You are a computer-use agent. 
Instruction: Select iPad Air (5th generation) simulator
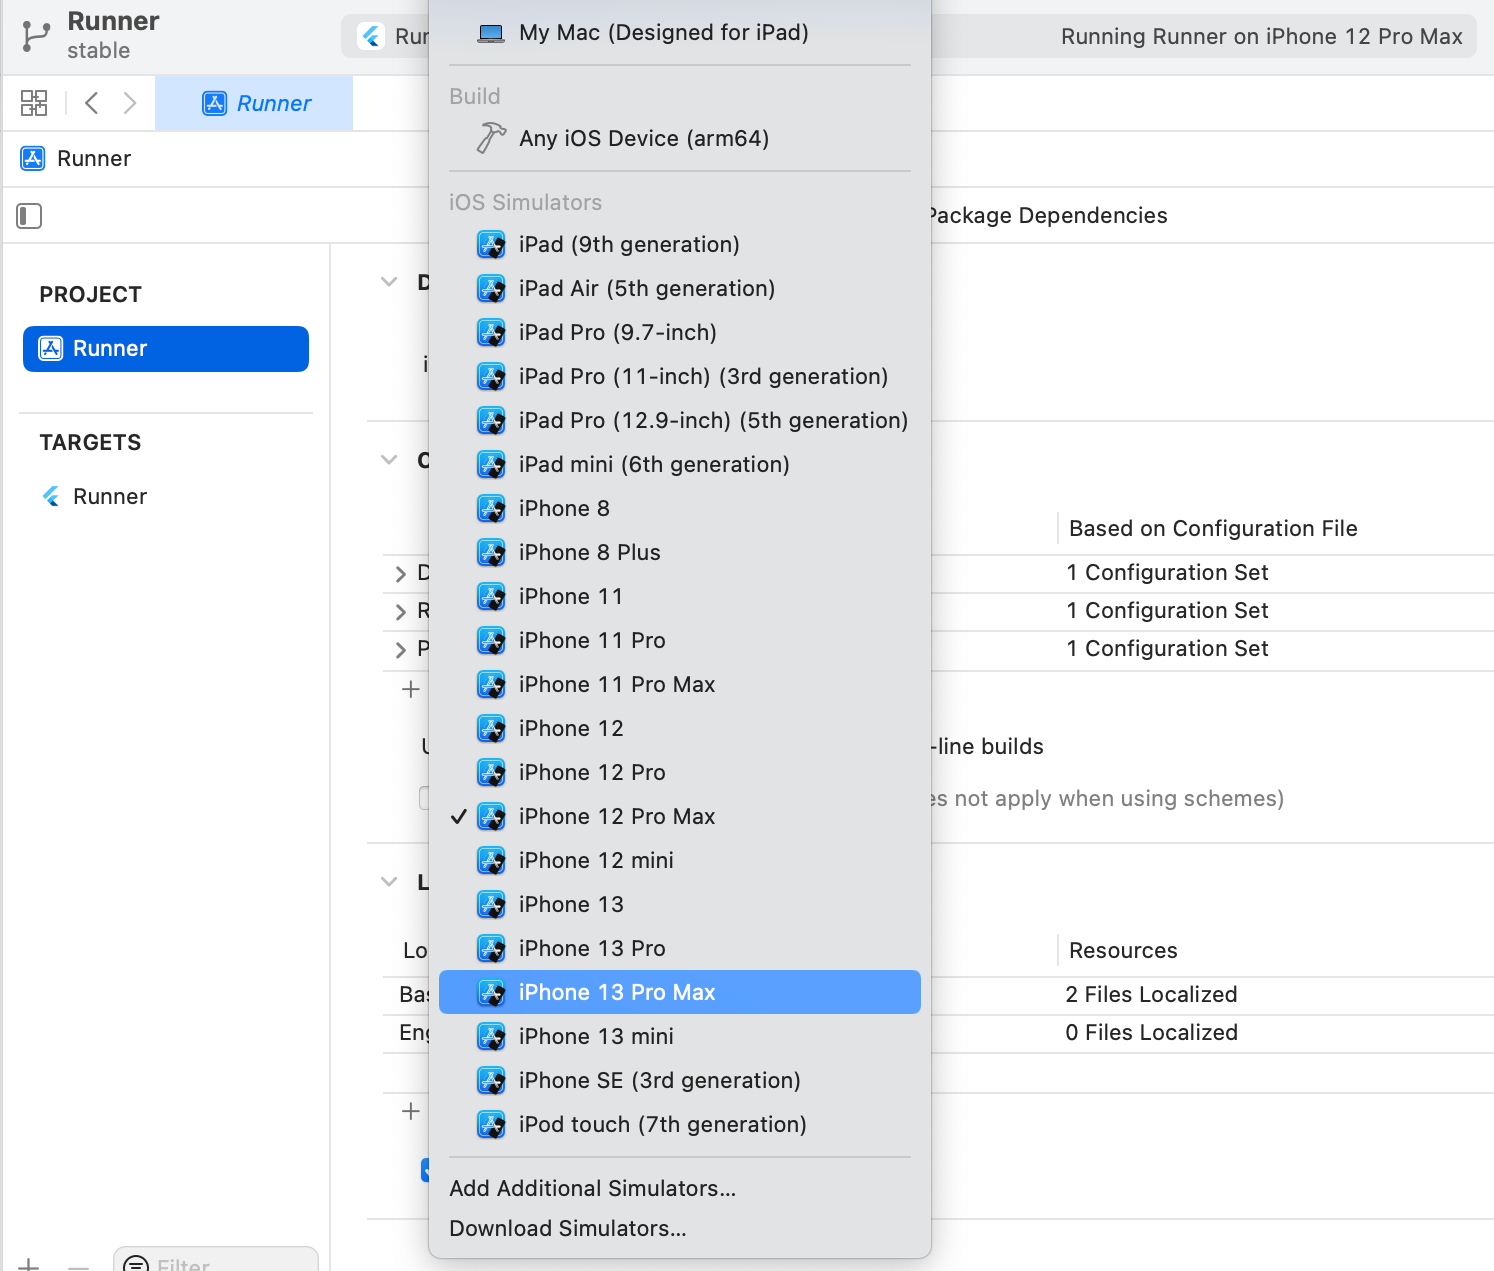(x=679, y=288)
